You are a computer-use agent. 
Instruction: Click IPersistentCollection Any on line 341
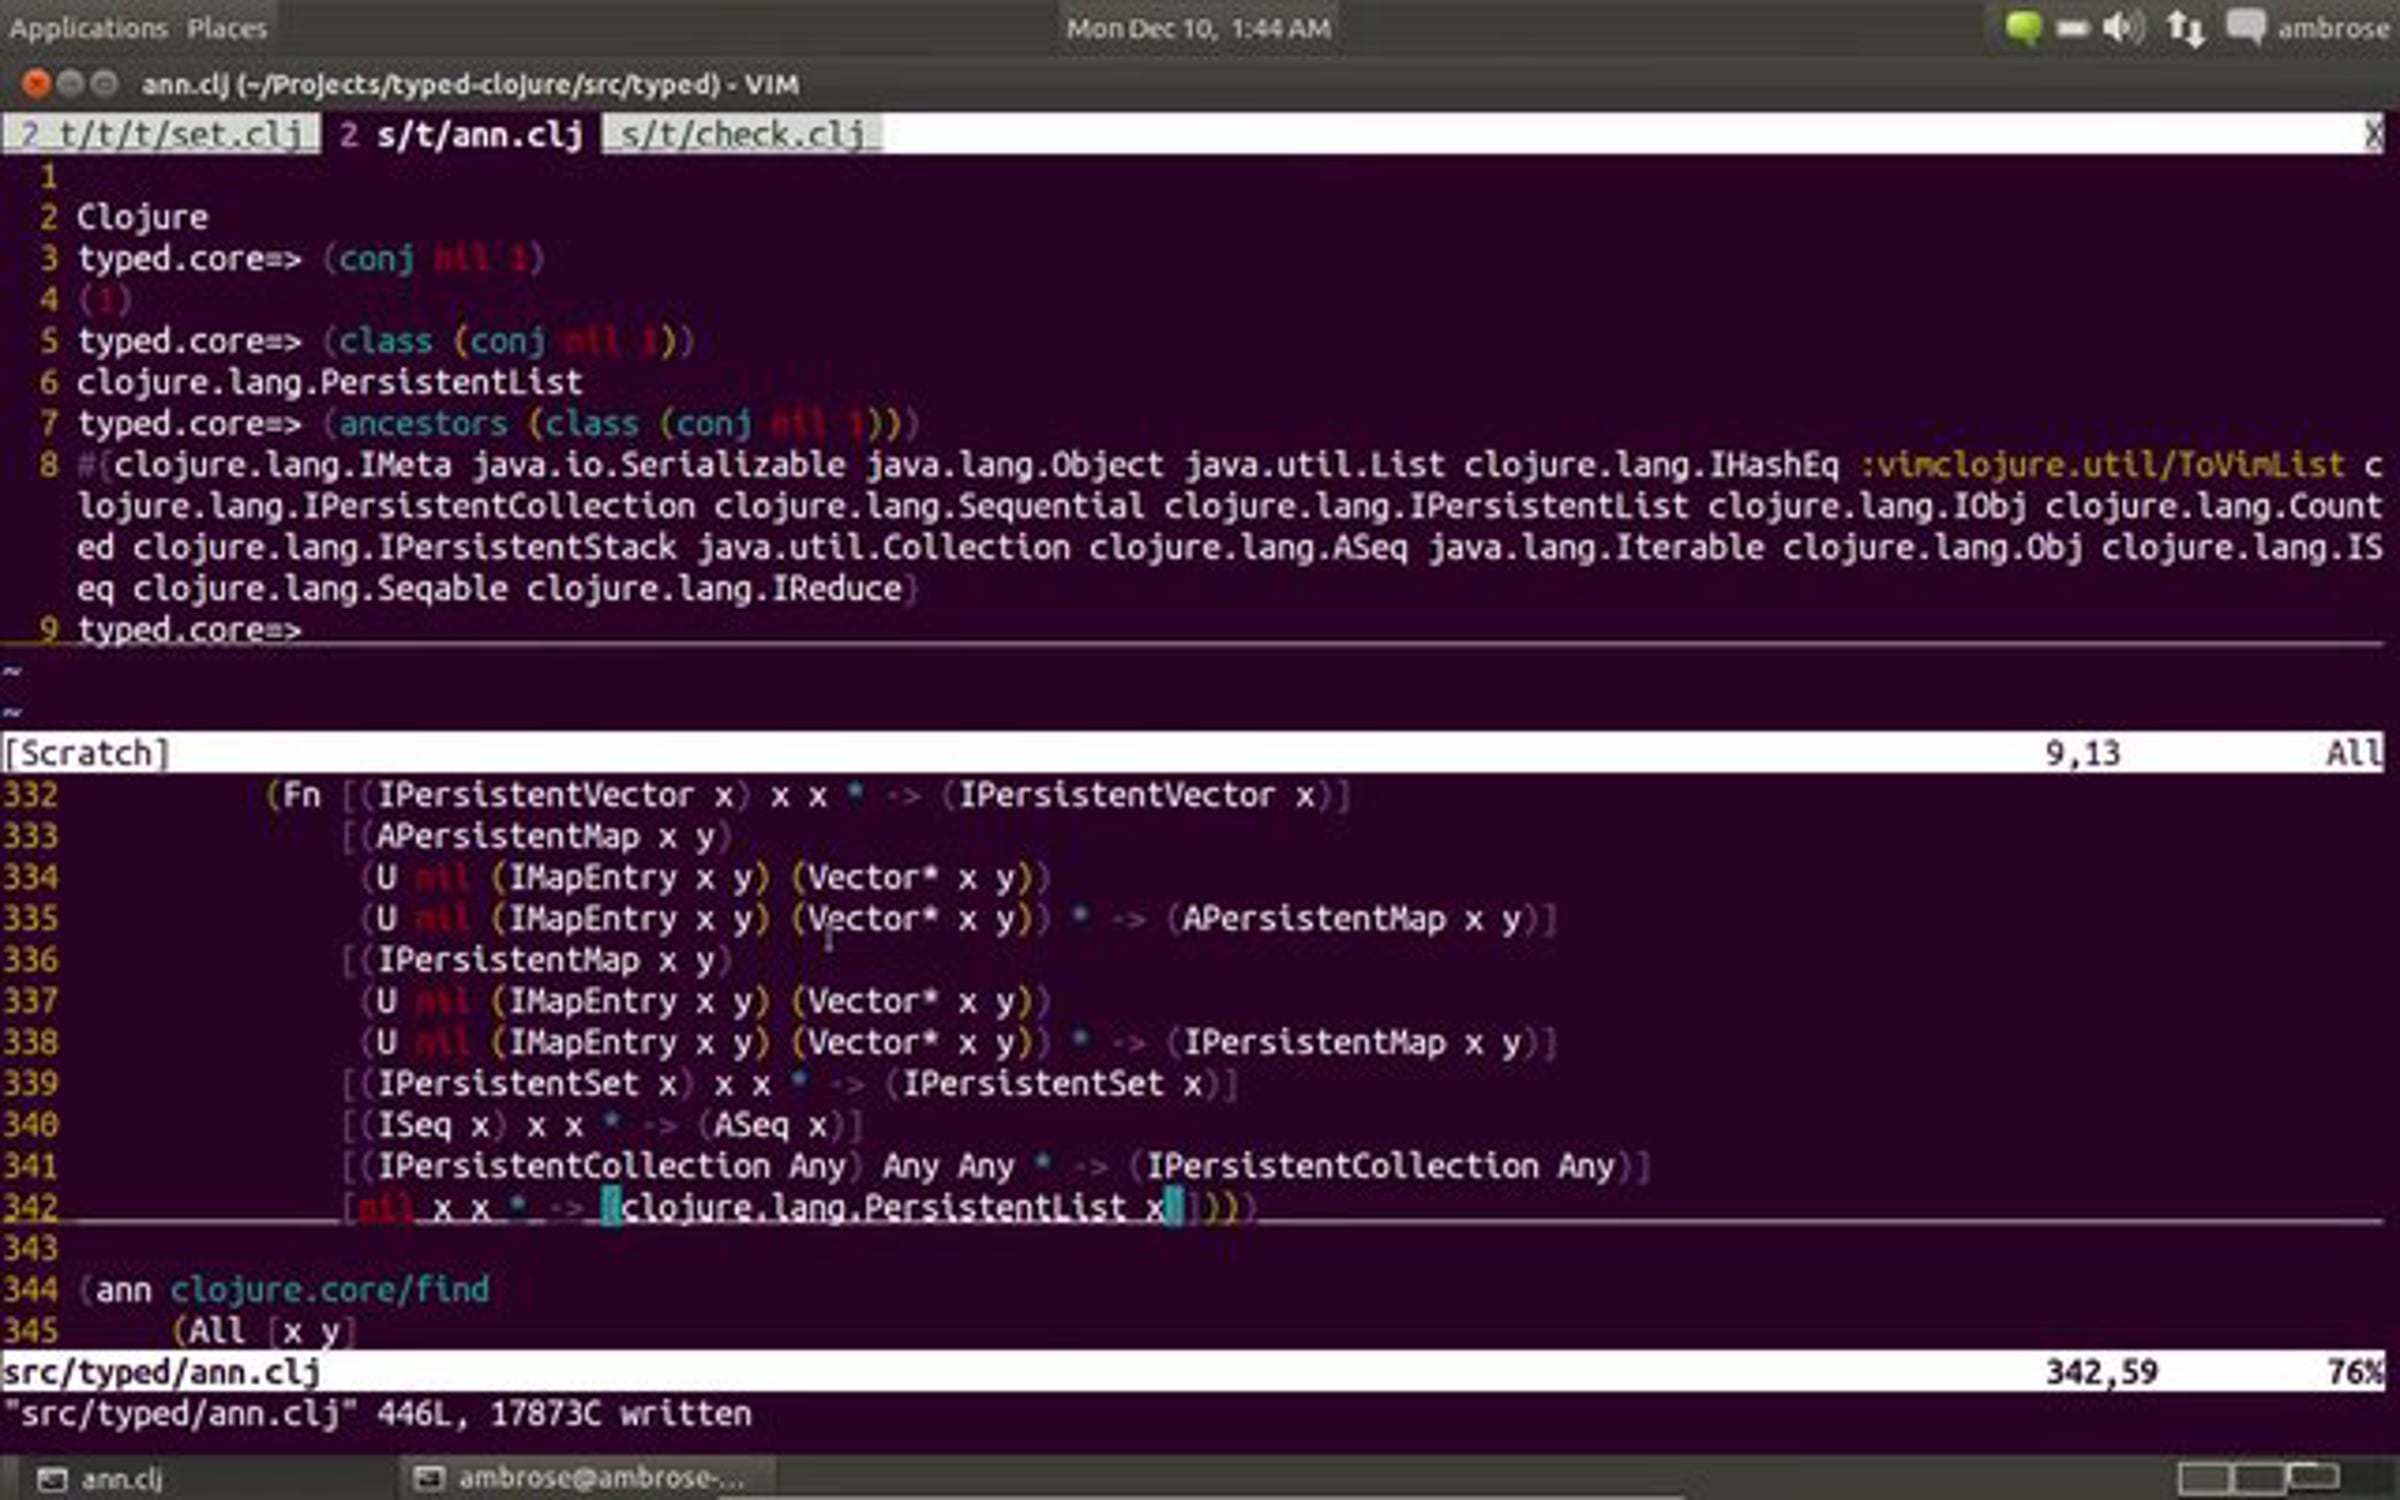(x=612, y=1166)
